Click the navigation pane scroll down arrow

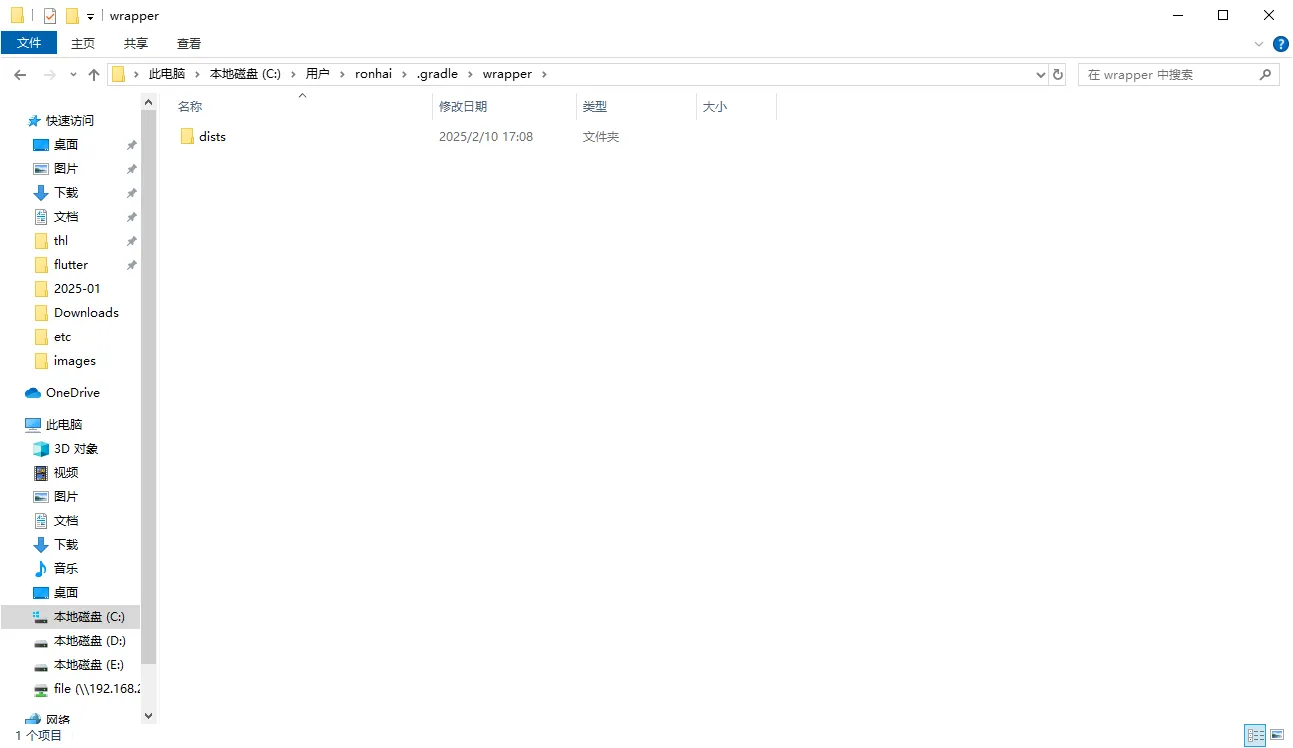(149, 715)
